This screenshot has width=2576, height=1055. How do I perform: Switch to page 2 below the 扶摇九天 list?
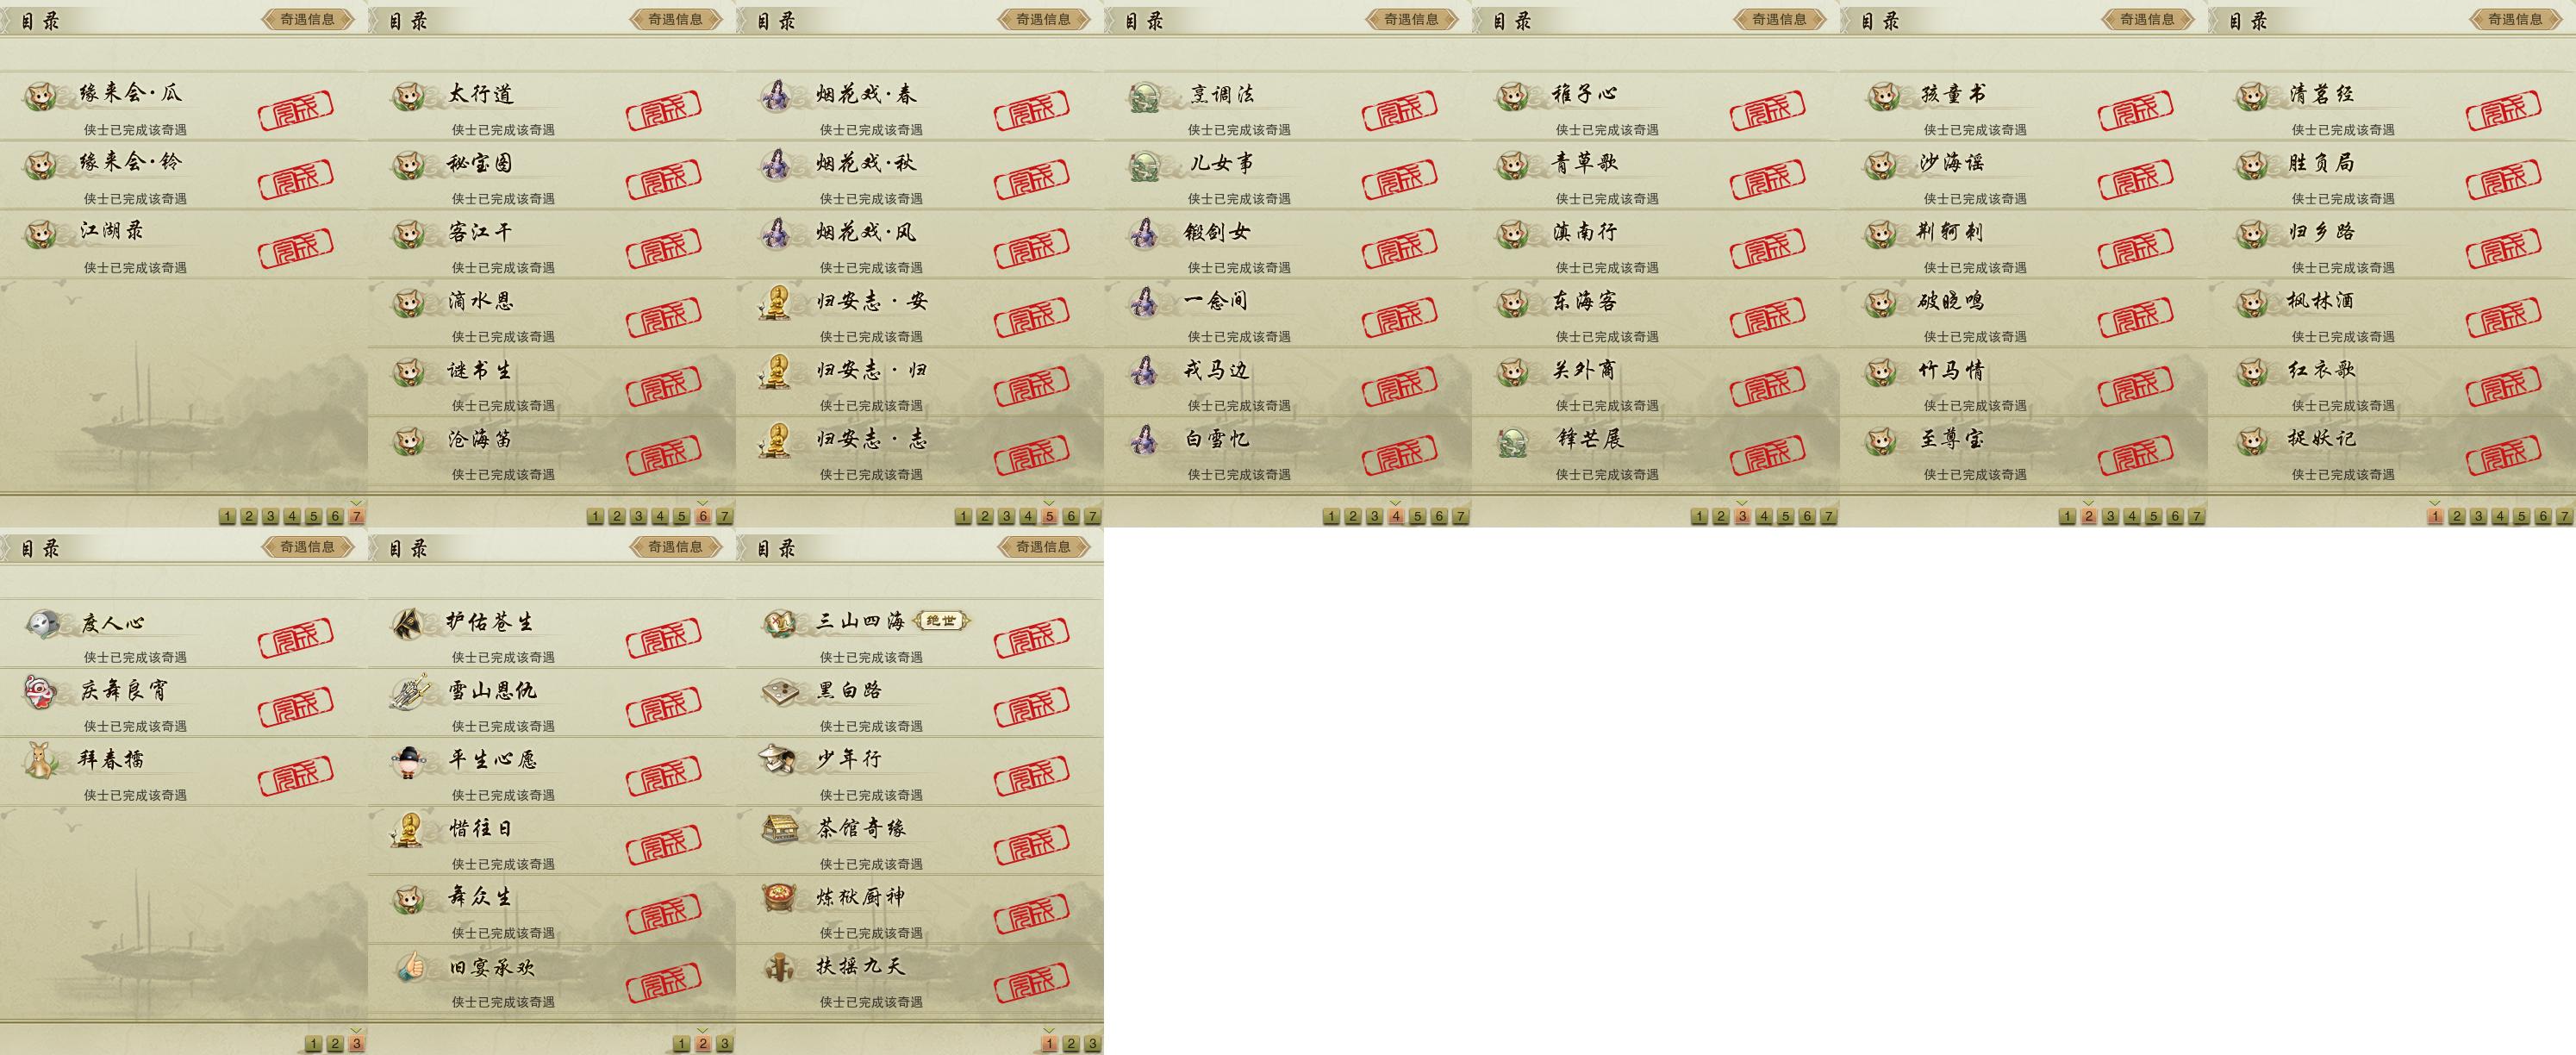[1071, 1044]
